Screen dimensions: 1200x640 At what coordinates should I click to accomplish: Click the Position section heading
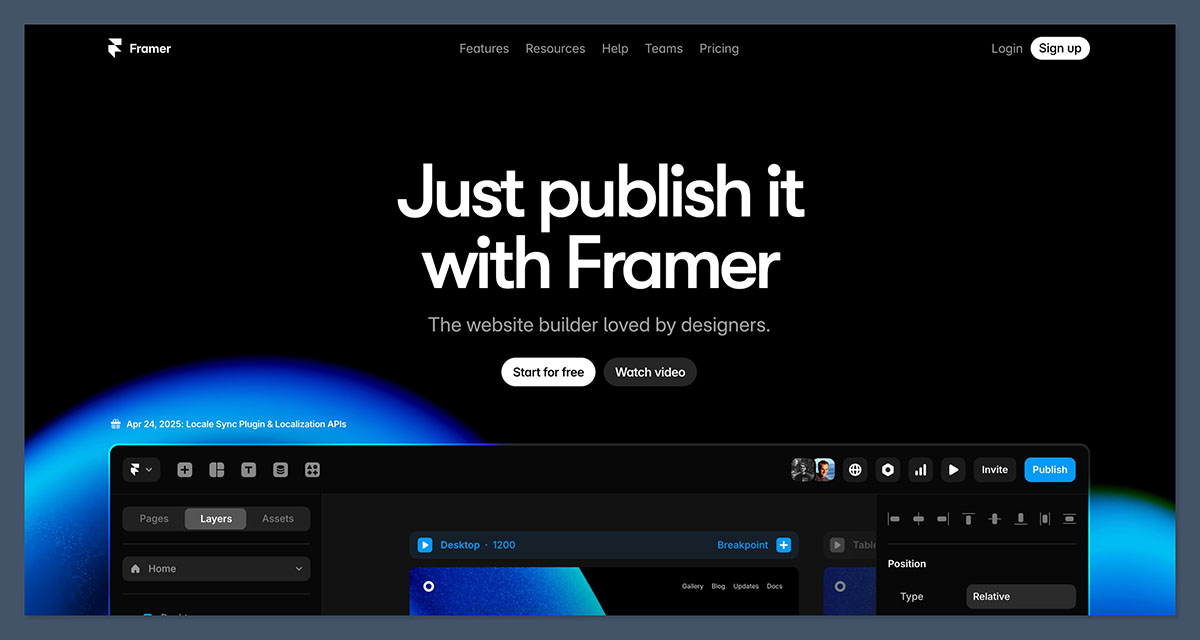[907, 564]
